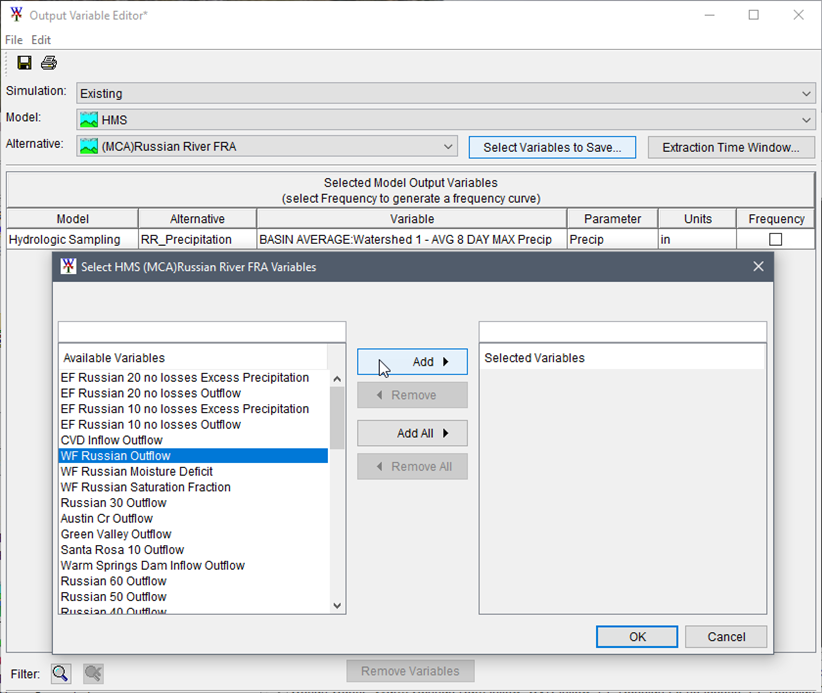Screen dimensions: 822x693
Task: Open the Edit menu
Action: (x=40, y=39)
